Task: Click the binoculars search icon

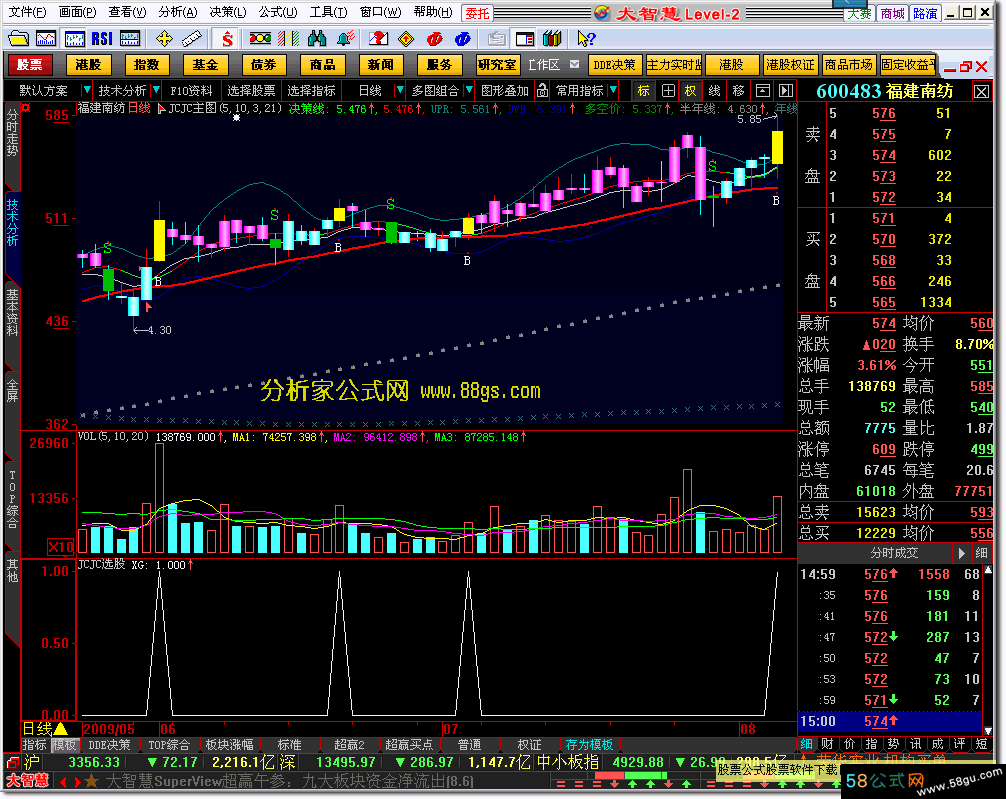Action: 316,39
